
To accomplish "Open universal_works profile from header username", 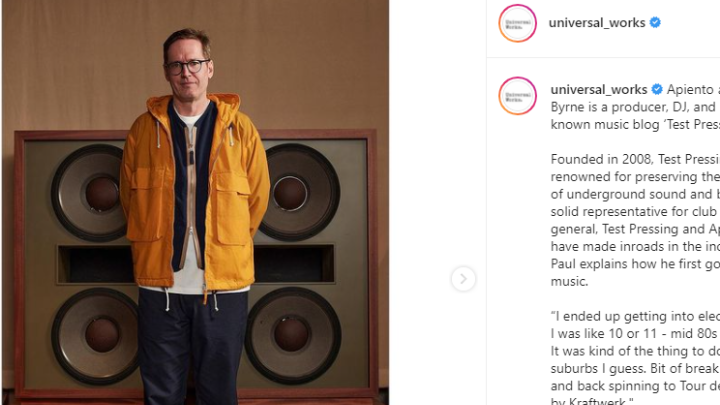I will (597, 22).
